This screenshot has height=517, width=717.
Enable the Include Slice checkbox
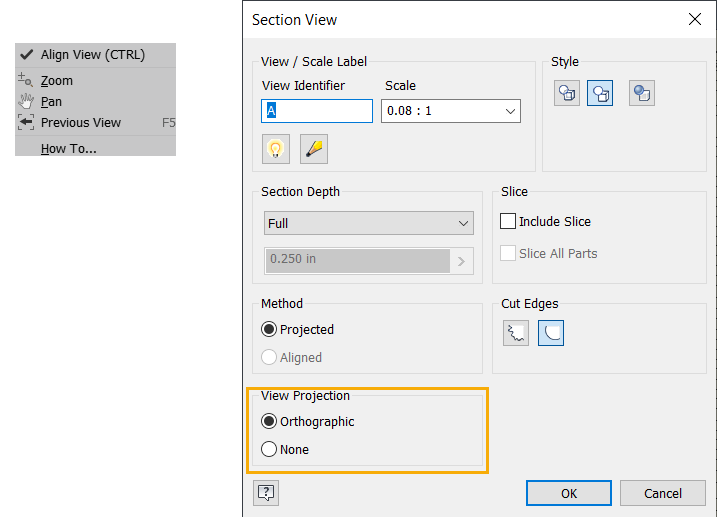click(508, 221)
